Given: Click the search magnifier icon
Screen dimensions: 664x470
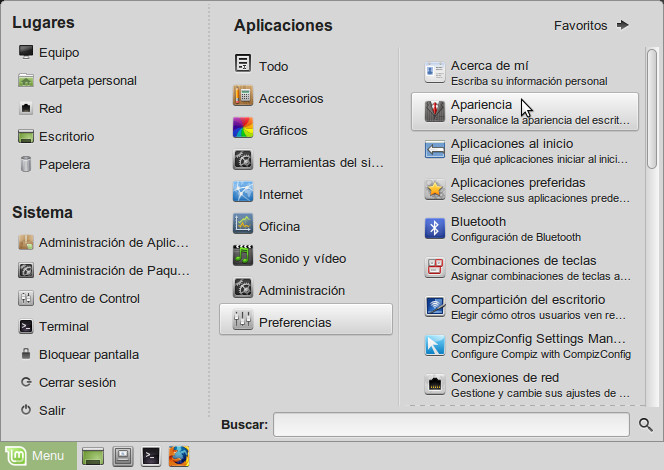Looking at the screenshot, I should click(x=647, y=425).
